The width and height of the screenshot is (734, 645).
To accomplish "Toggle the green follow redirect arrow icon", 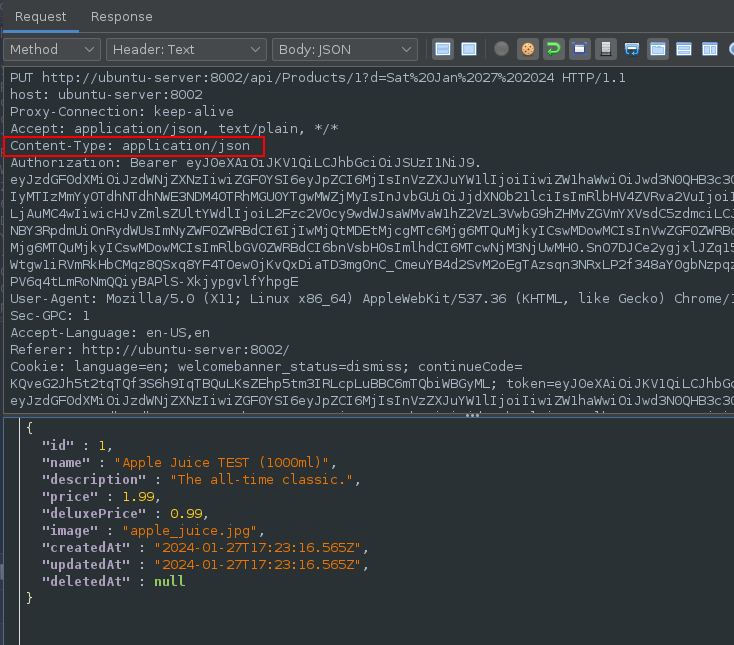I will point(554,49).
